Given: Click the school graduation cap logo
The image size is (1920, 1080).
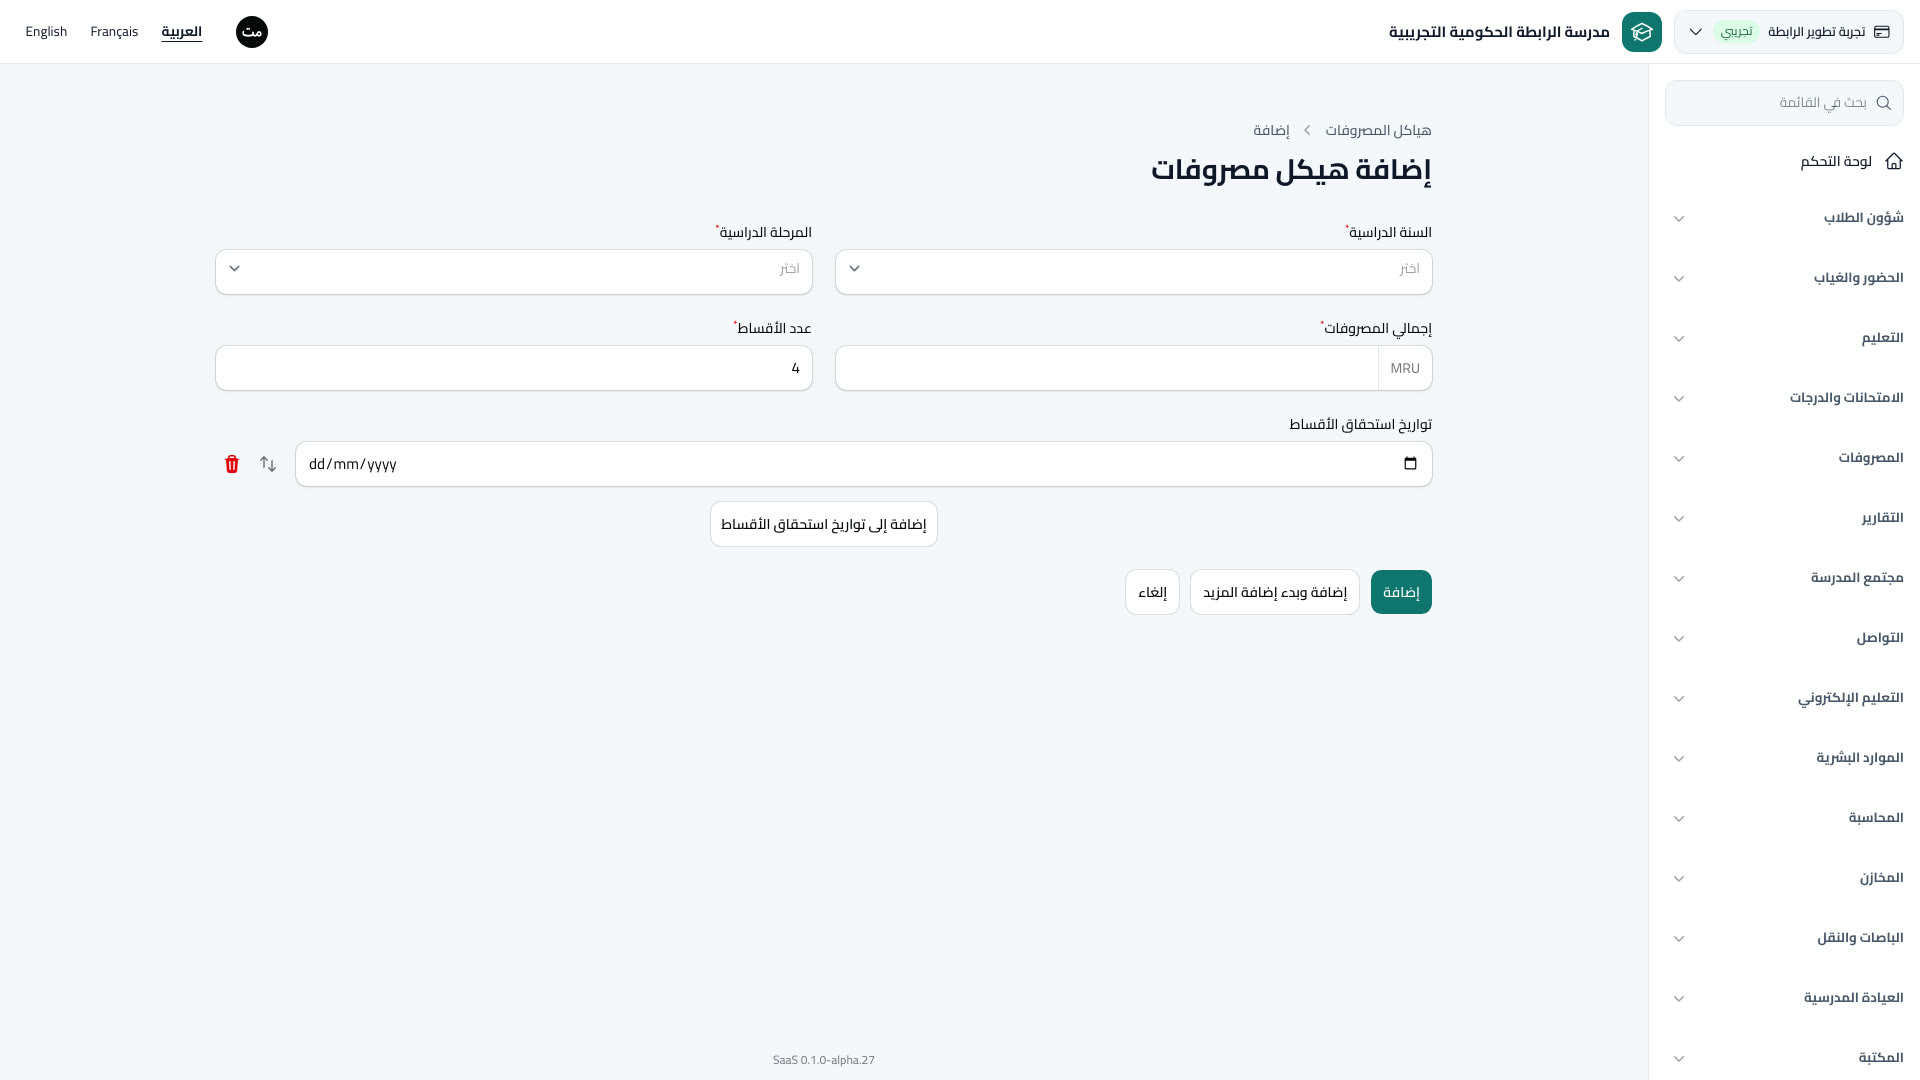Looking at the screenshot, I should coord(1641,32).
